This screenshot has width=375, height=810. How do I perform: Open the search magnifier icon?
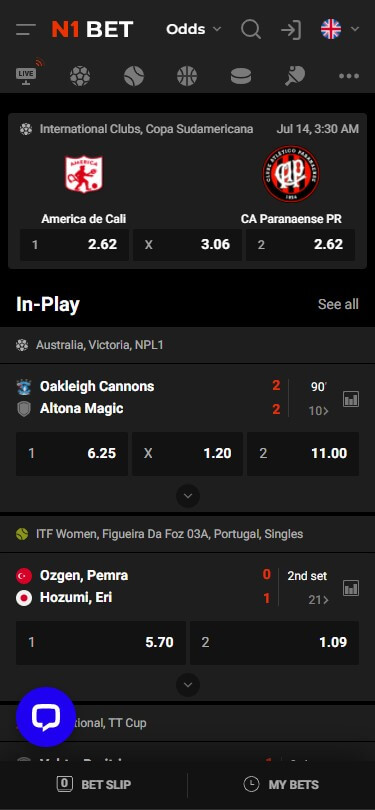(x=251, y=29)
